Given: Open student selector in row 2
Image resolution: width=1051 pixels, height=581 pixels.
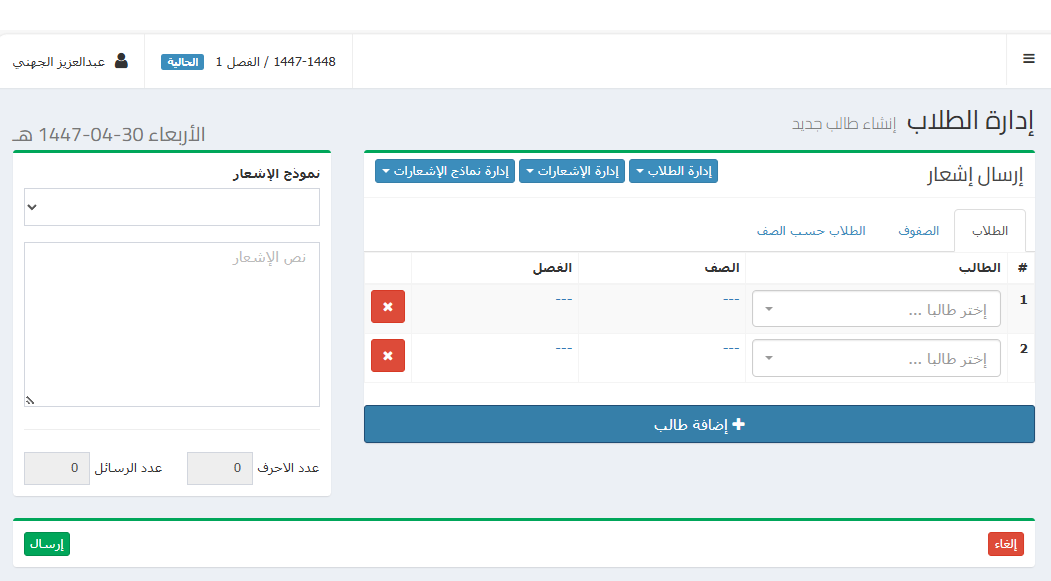Looking at the screenshot, I should 875,358.
